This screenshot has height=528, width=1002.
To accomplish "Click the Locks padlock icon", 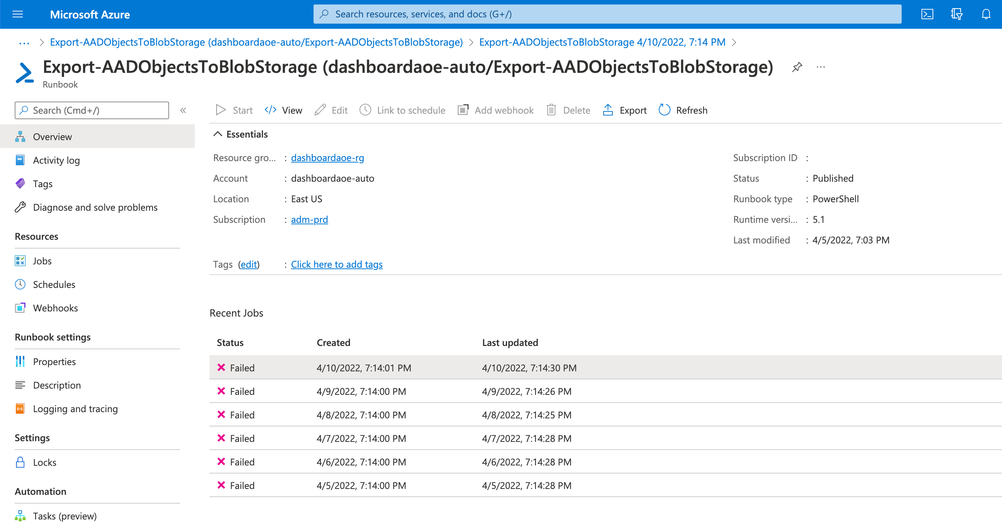I will coord(20,463).
